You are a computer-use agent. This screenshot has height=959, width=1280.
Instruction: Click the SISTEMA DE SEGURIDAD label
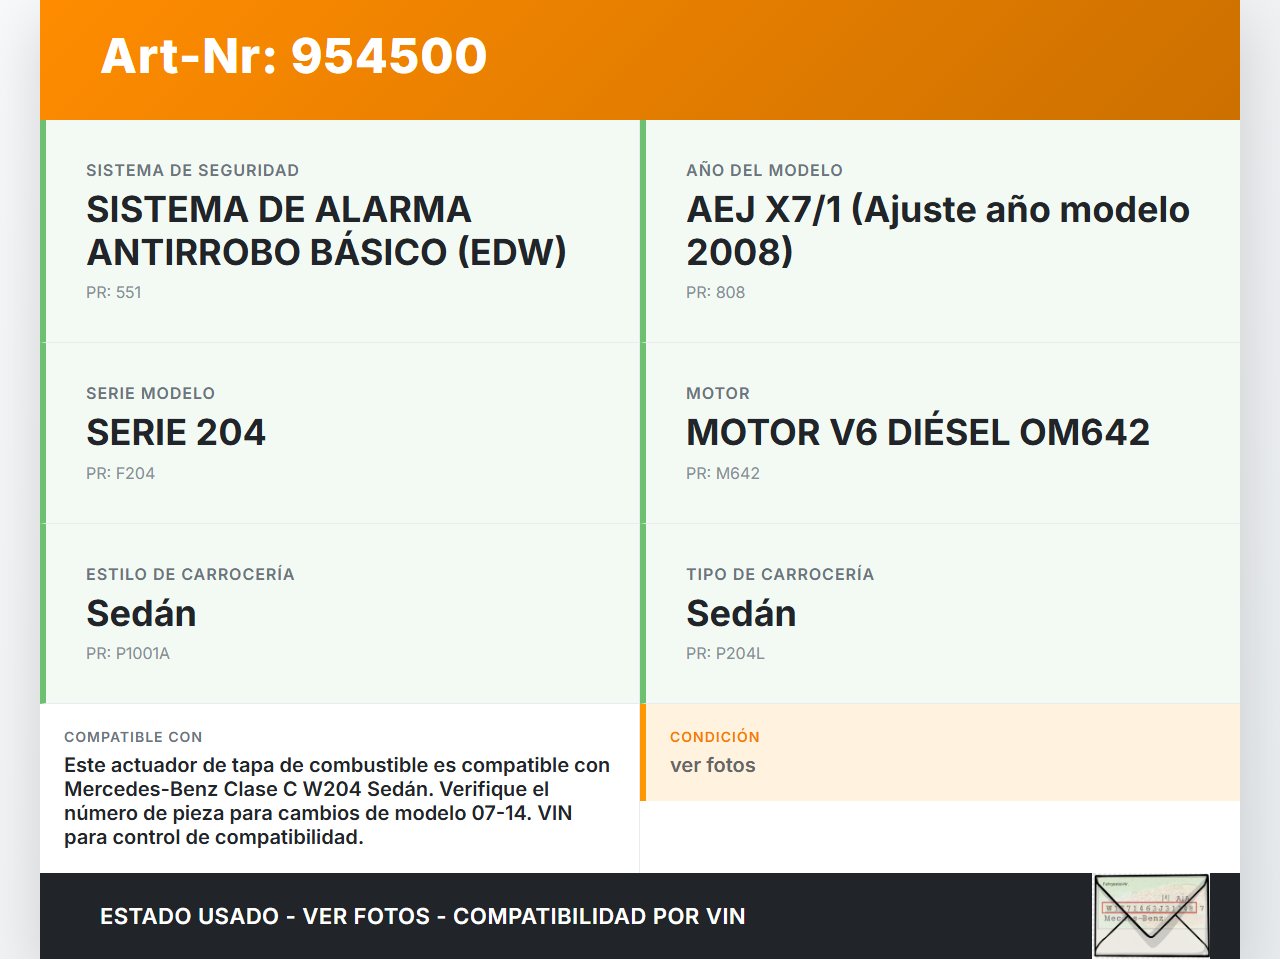[192, 171]
